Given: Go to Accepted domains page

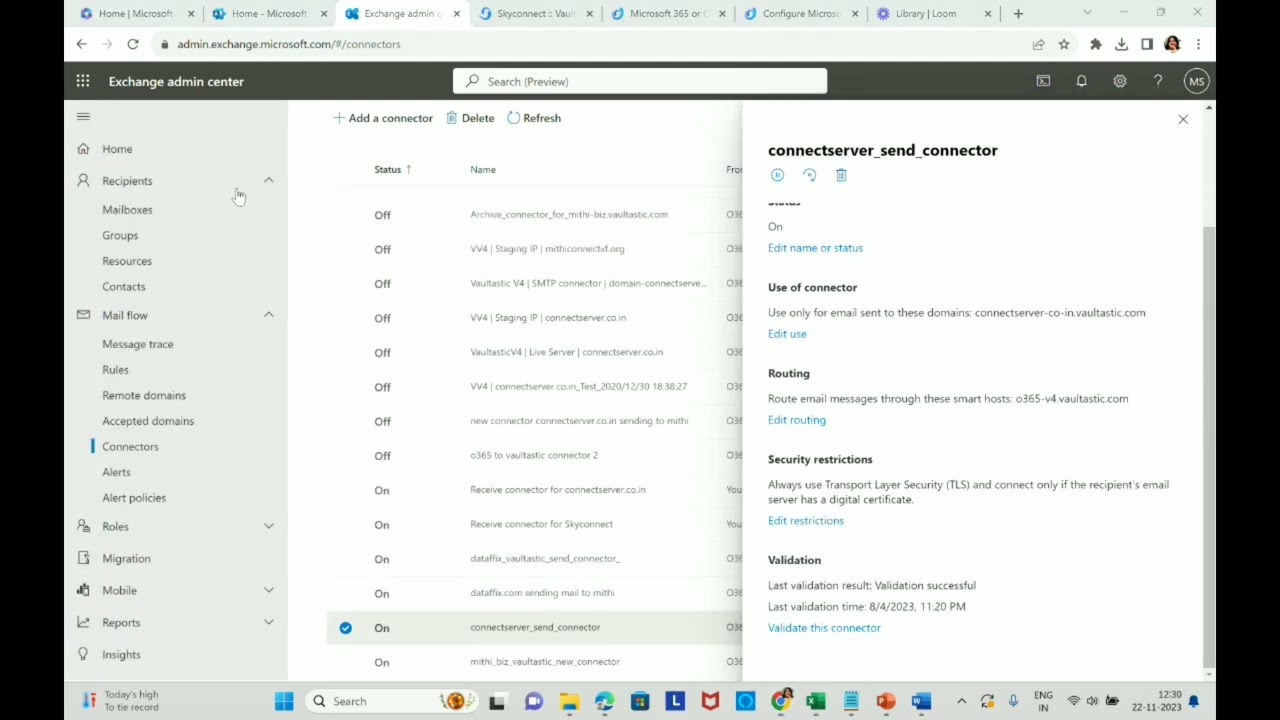Looking at the screenshot, I should pyautogui.click(x=148, y=421).
